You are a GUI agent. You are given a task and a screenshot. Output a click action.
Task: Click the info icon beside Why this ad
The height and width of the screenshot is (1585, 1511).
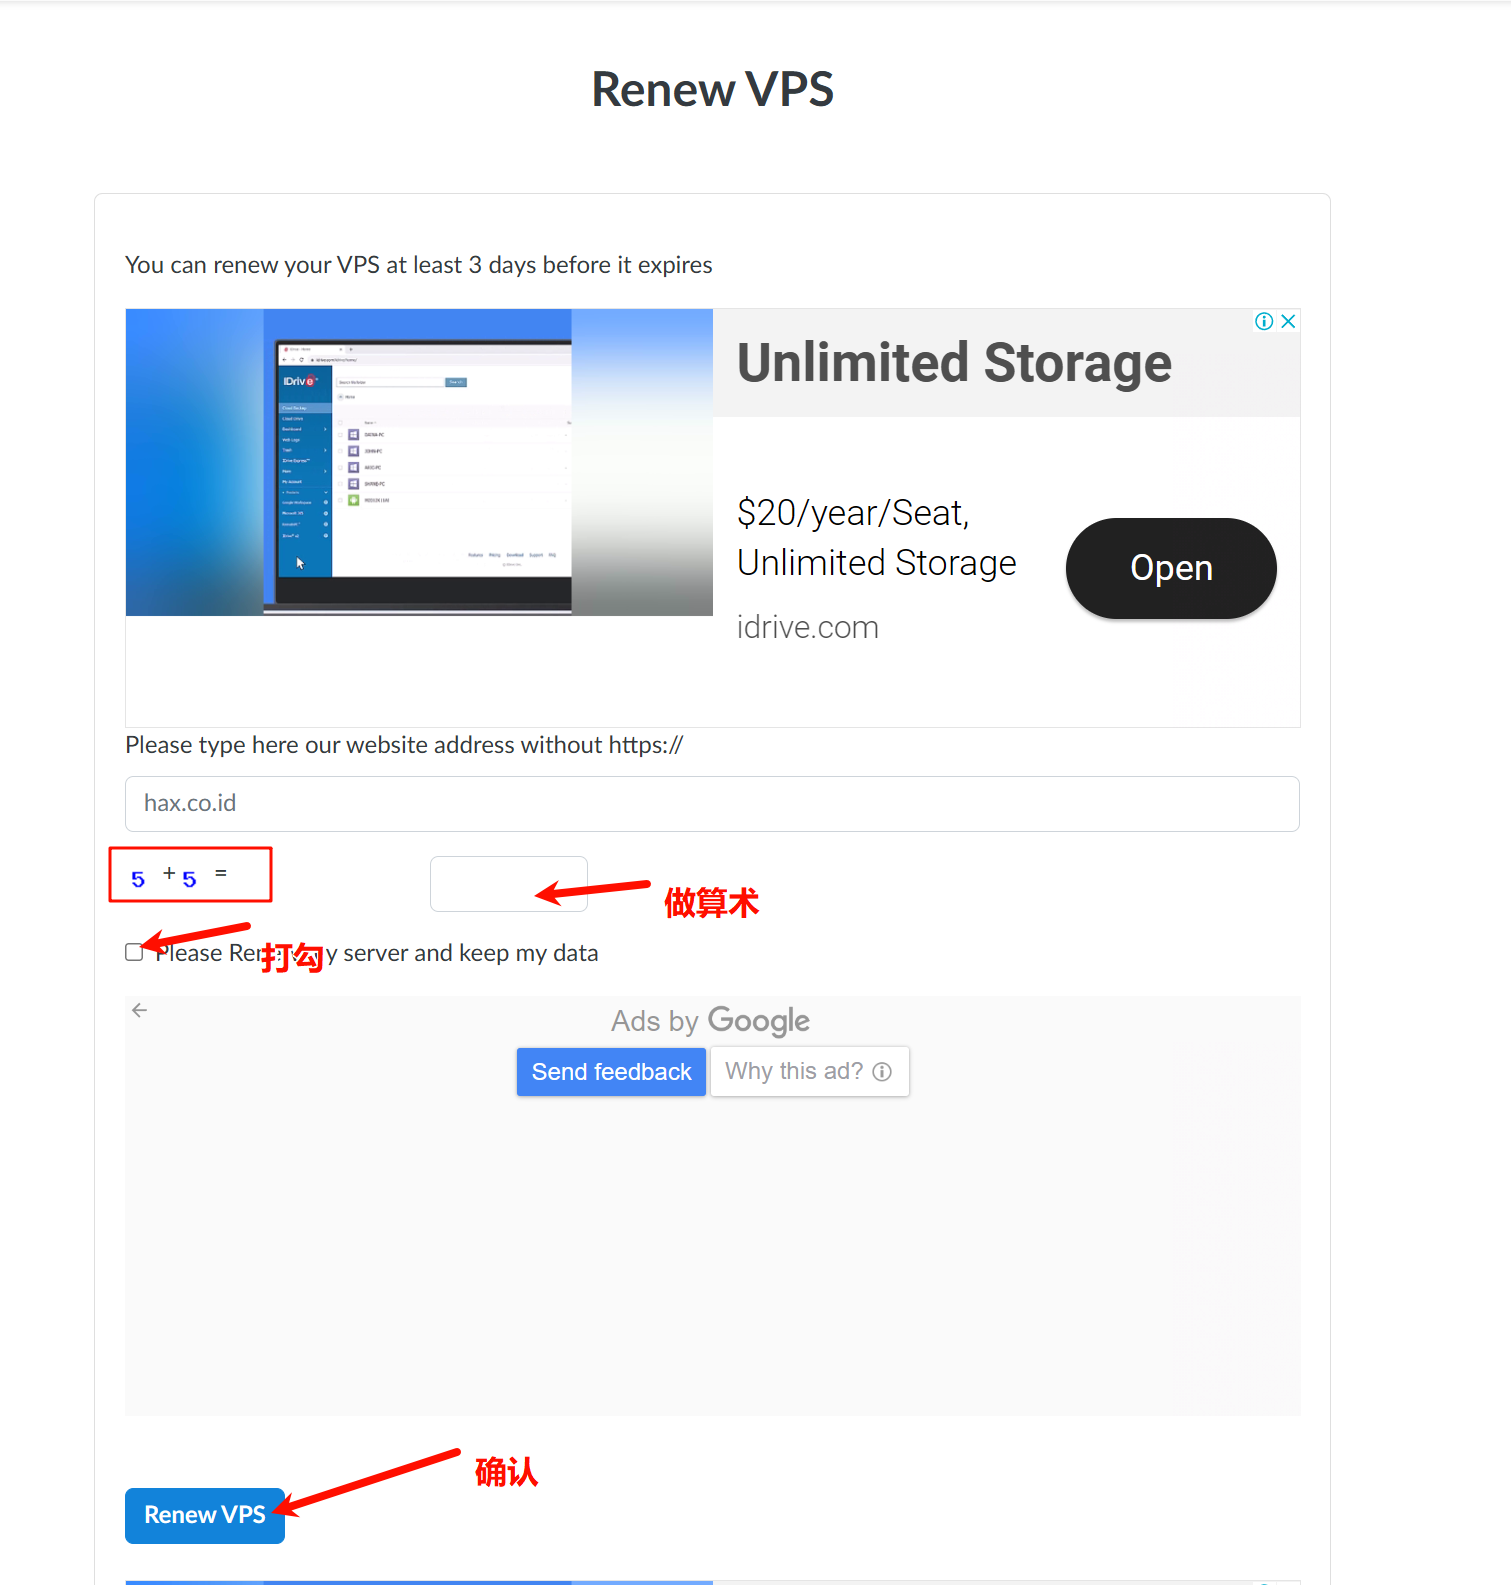[x=882, y=1072]
